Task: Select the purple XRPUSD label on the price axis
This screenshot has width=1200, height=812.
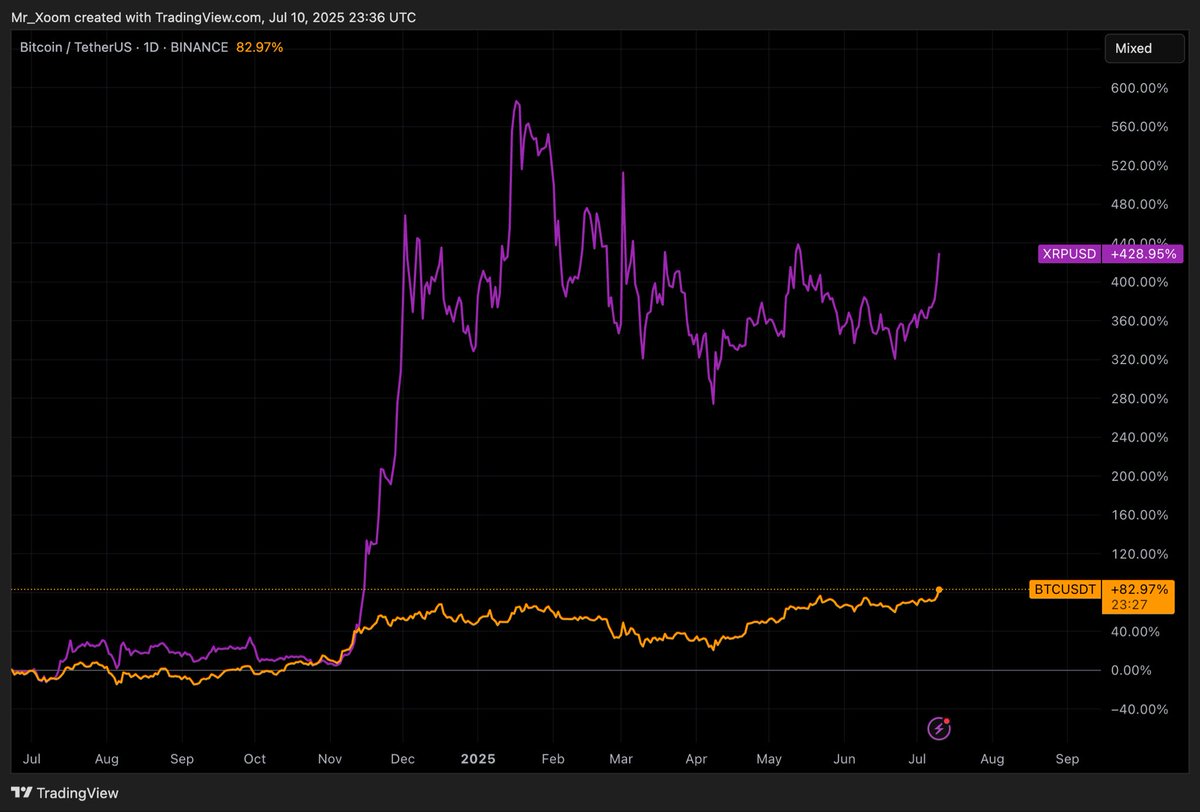Action: 1068,254
